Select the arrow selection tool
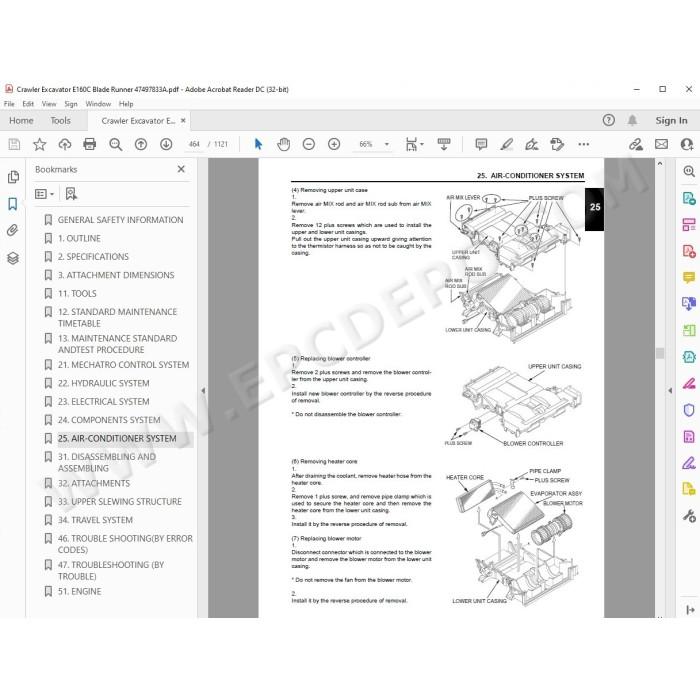 (x=258, y=144)
